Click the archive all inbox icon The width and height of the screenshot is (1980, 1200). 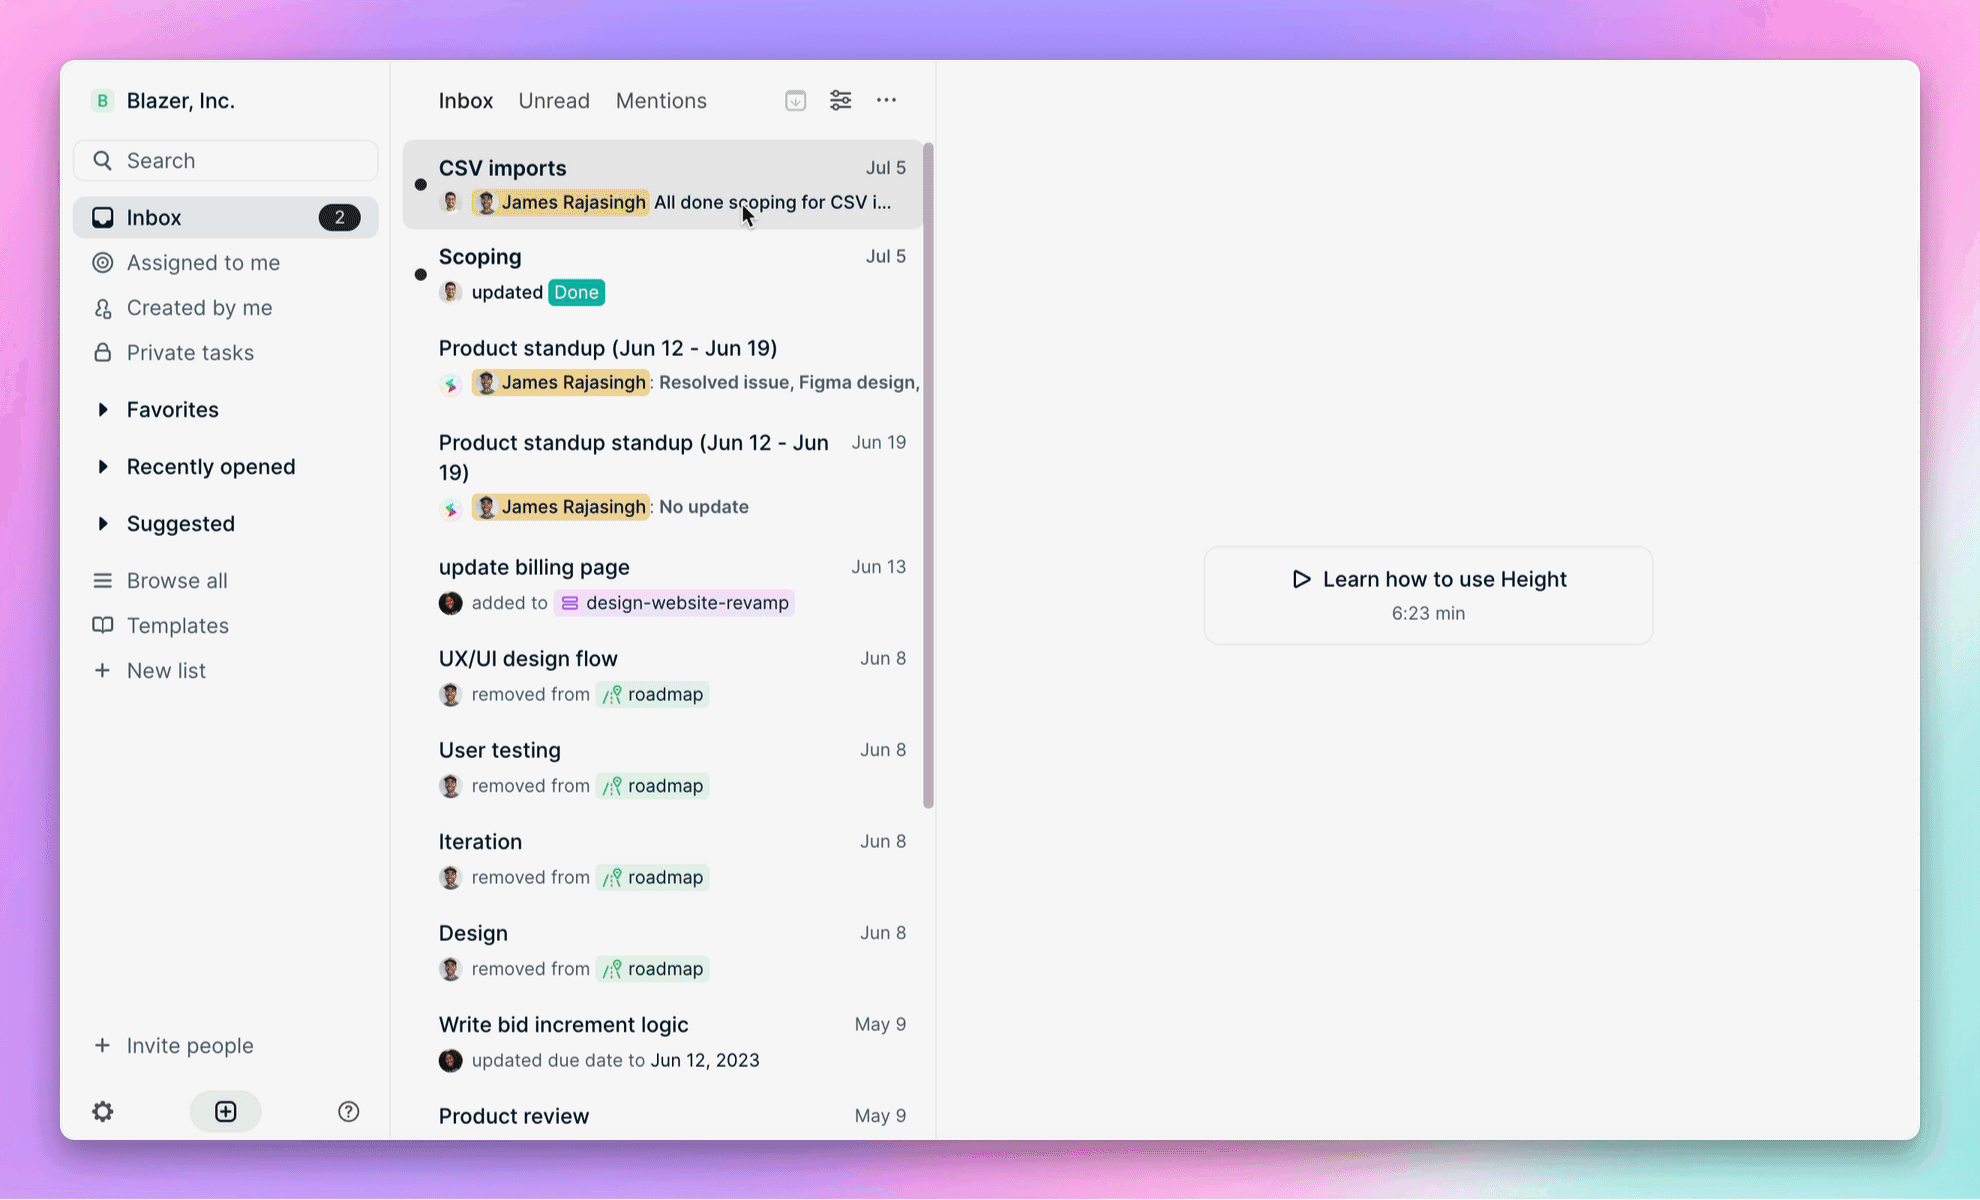[795, 100]
